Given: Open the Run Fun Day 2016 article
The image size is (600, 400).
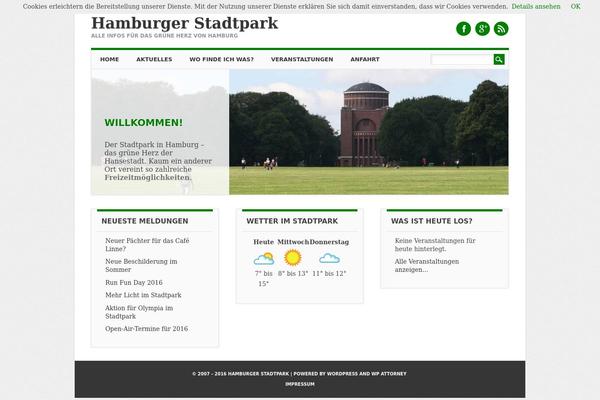Looking at the screenshot, I should pyautogui.click(x=134, y=282).
